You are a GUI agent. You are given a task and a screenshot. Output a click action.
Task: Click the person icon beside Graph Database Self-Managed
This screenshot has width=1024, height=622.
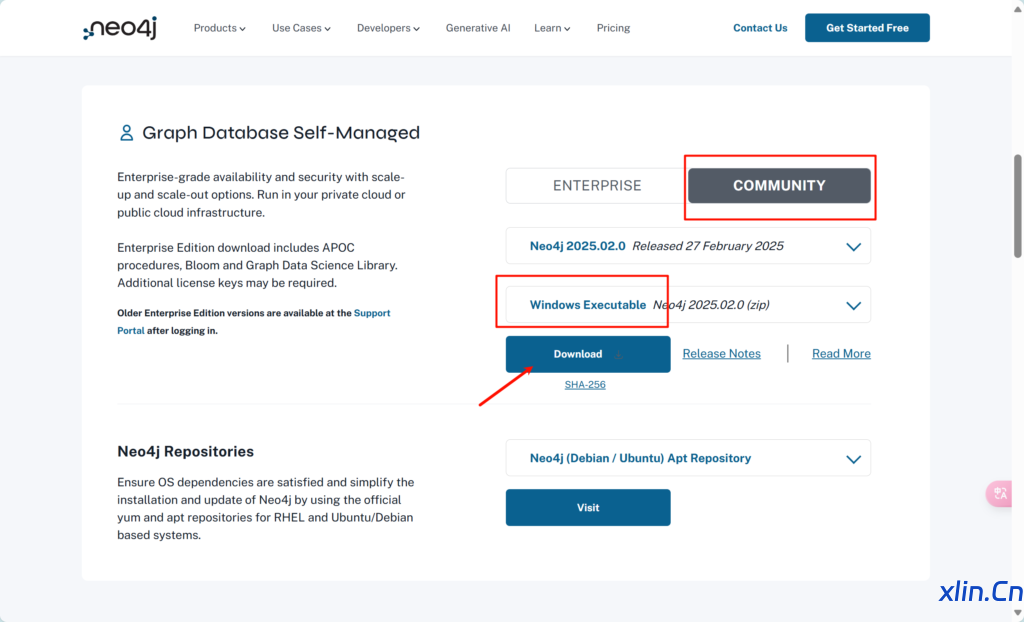click(x=126, y=133)
